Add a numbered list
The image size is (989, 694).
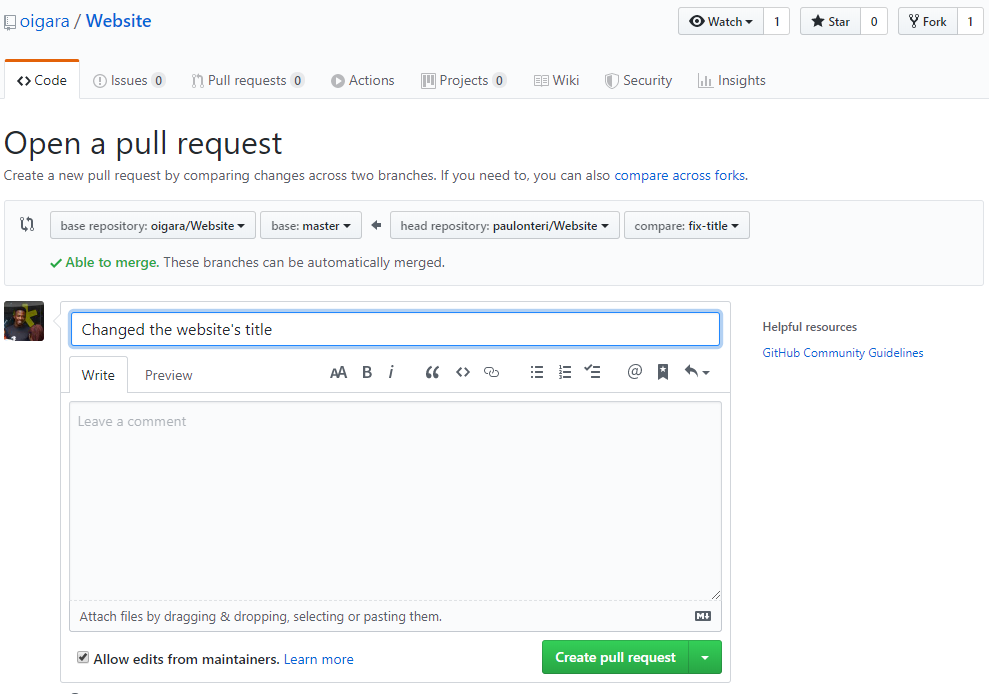564,371
